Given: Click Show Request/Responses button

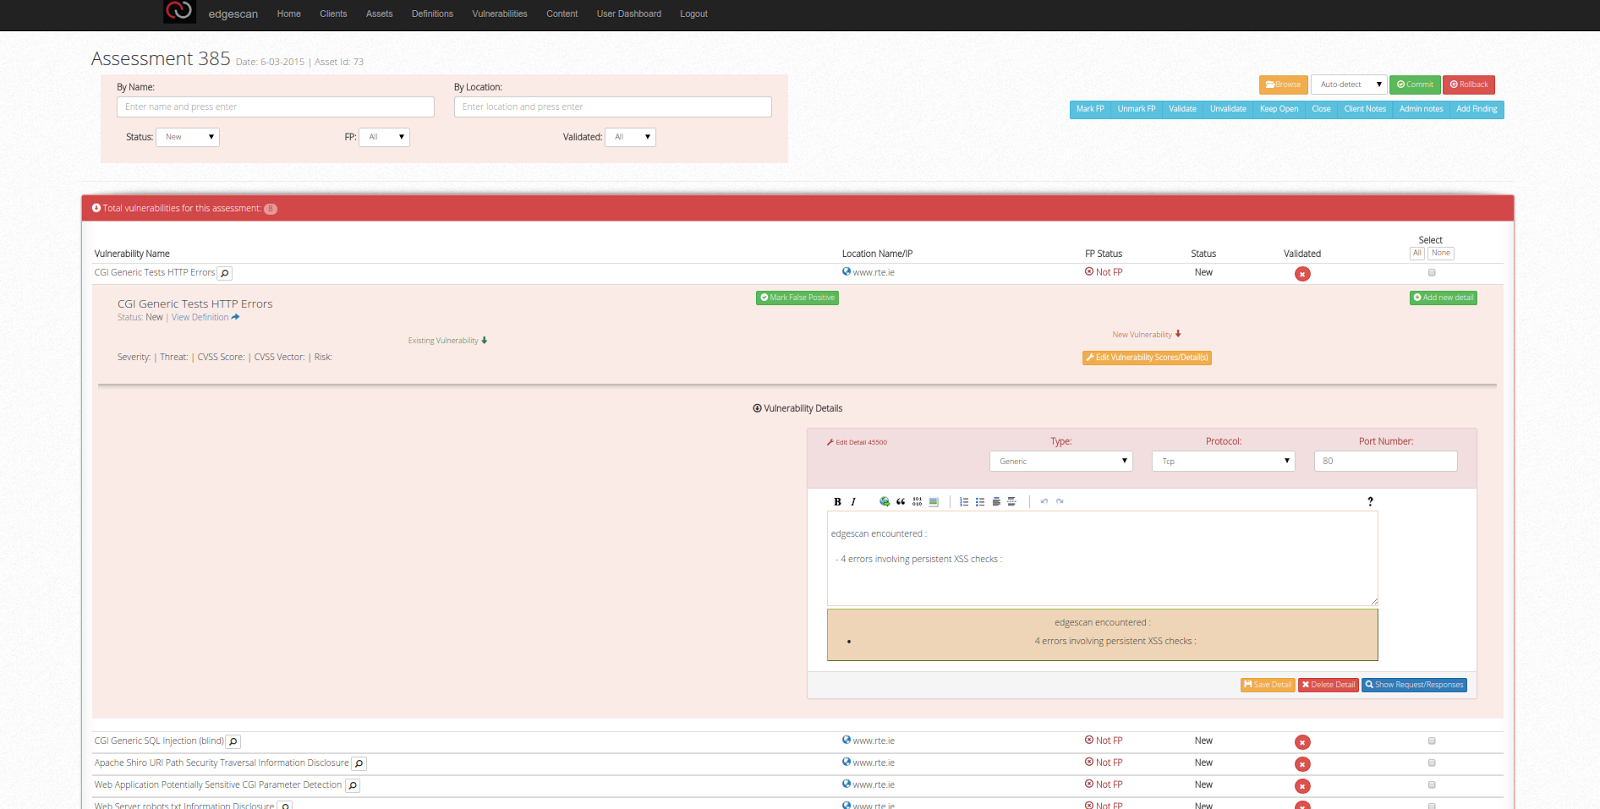Looking at the screenshot, I should click(x=1414, y=685).
